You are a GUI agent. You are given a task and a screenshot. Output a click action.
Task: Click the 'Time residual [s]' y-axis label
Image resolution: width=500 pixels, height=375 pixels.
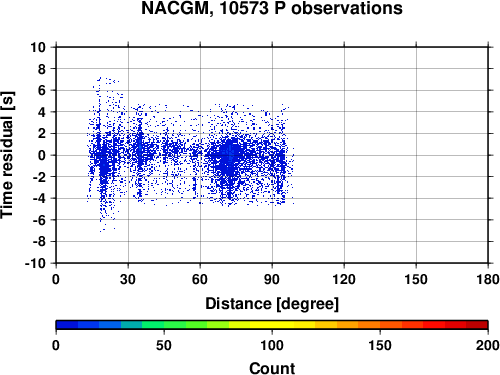tap(7, 155)
